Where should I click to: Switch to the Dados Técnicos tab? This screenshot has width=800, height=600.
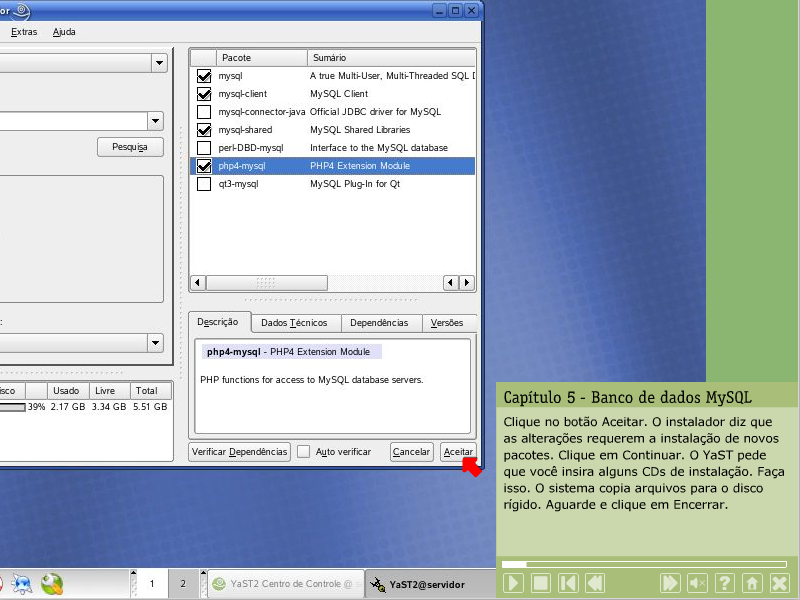[x=294, y=323]
